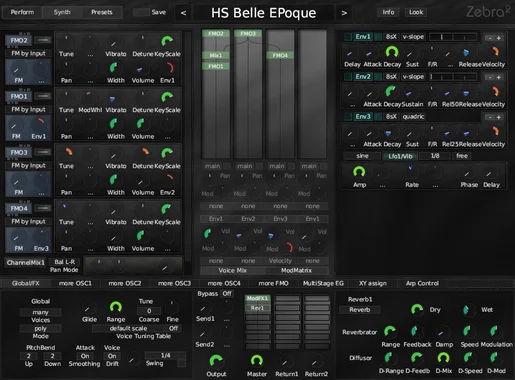This screenshot has height=380, width=515.
Task: Adjust the Output knob
Action: point(216,361)
